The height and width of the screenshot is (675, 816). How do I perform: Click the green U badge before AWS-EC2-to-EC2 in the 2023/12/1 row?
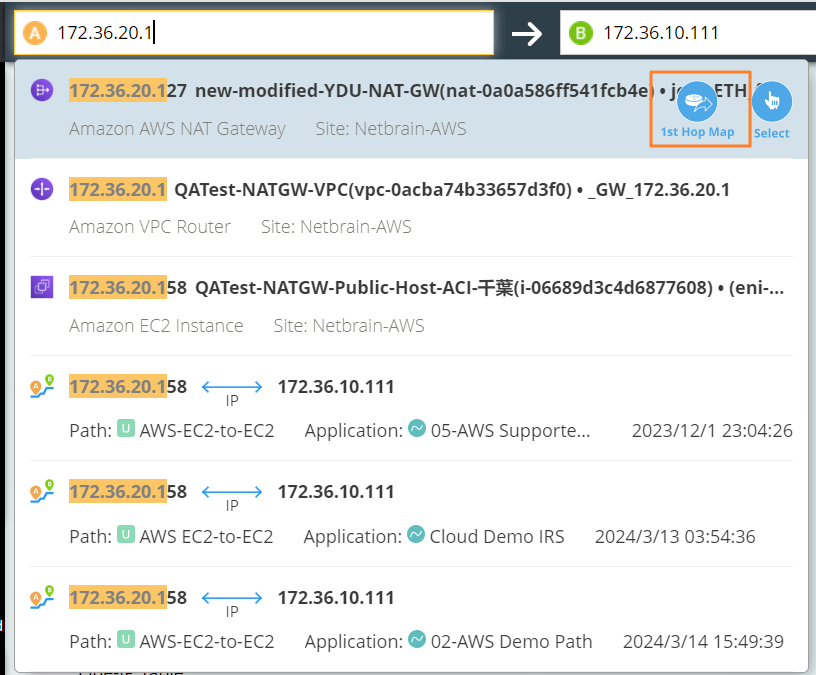[x=125, y=428]
